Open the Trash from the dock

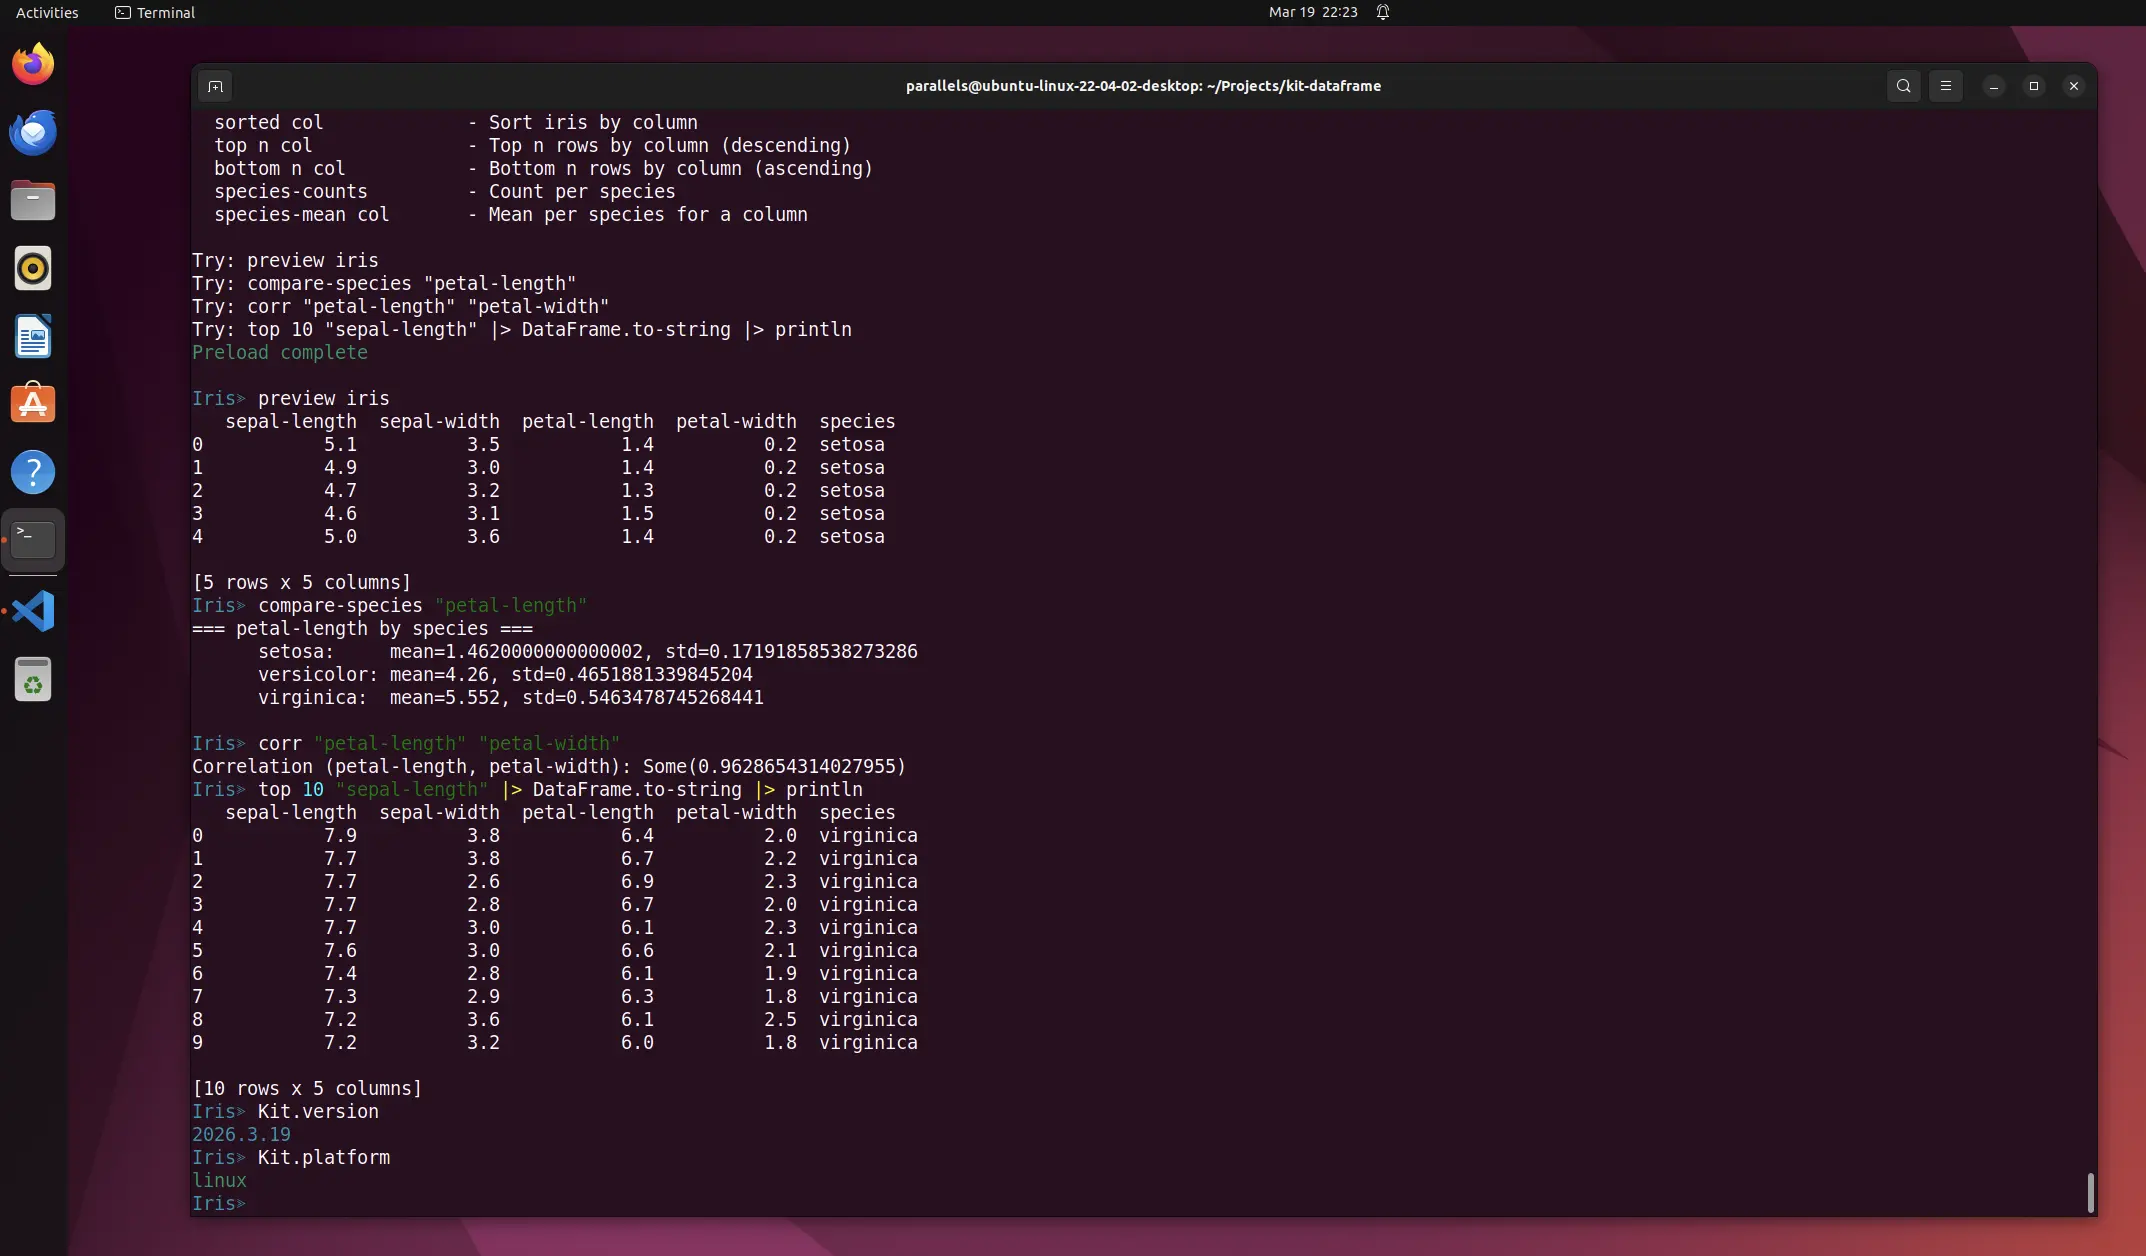(x=33, y=679)
